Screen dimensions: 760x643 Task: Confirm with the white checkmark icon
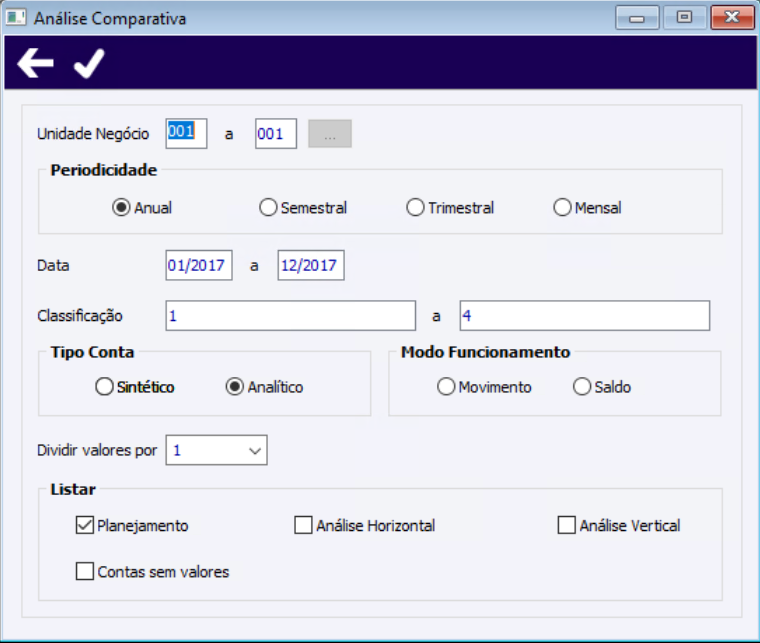click(x=89, y=63)
